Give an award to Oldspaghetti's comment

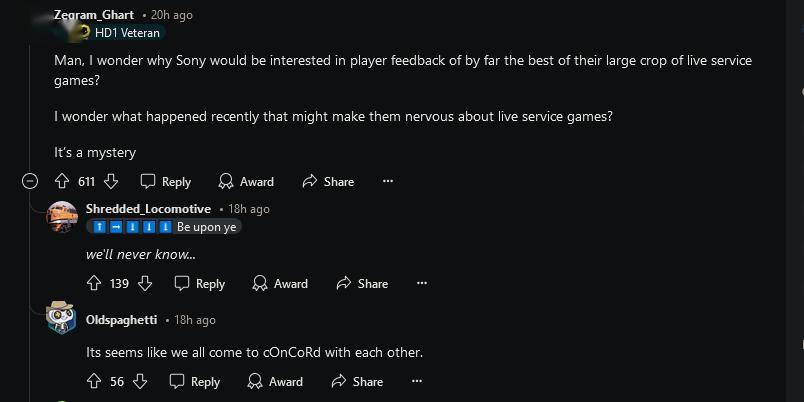click(x=275, y=381)
